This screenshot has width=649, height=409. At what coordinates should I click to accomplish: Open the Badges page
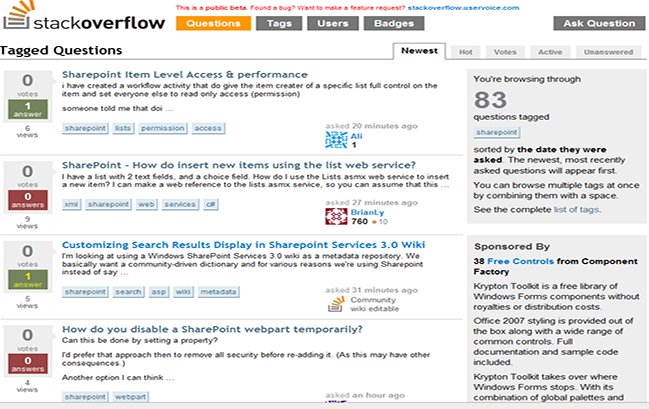click(x=394, y=23)
